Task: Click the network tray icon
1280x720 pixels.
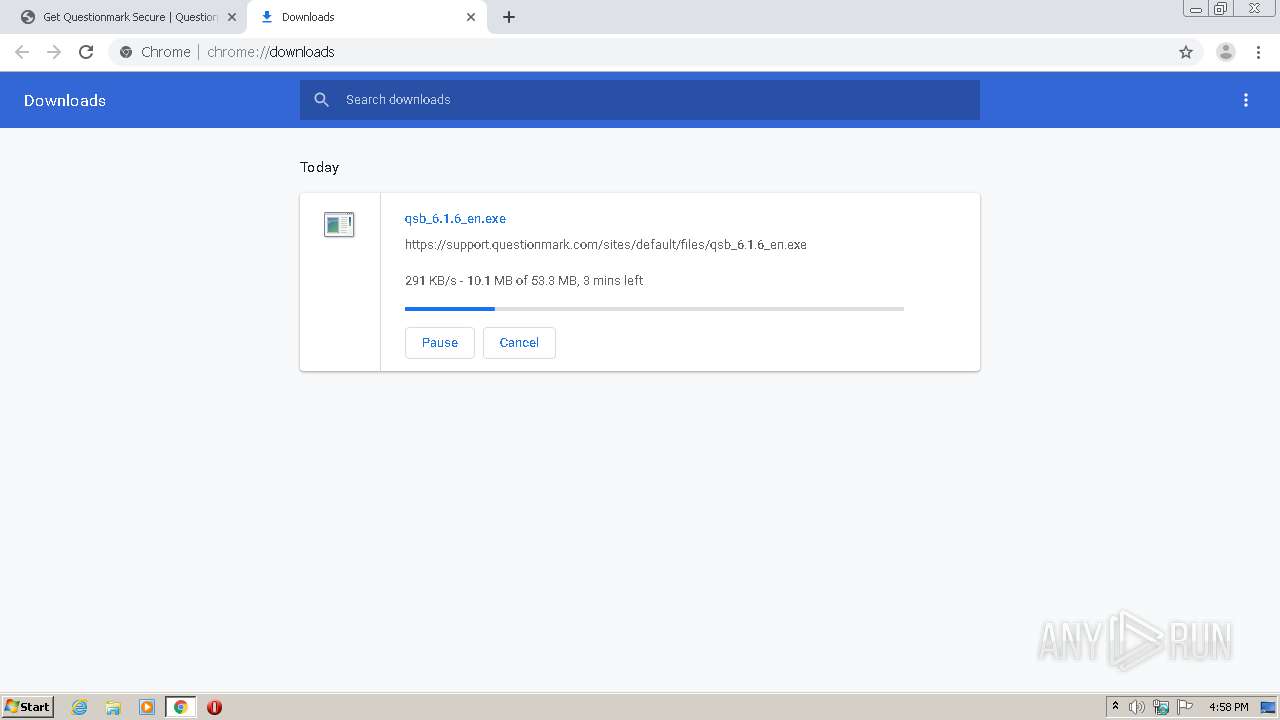Action: click(x=1161, y=707)
